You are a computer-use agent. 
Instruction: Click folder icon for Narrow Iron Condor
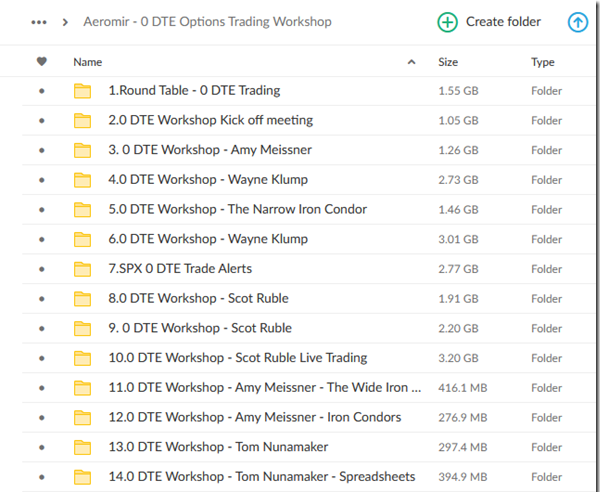point(82,210)
